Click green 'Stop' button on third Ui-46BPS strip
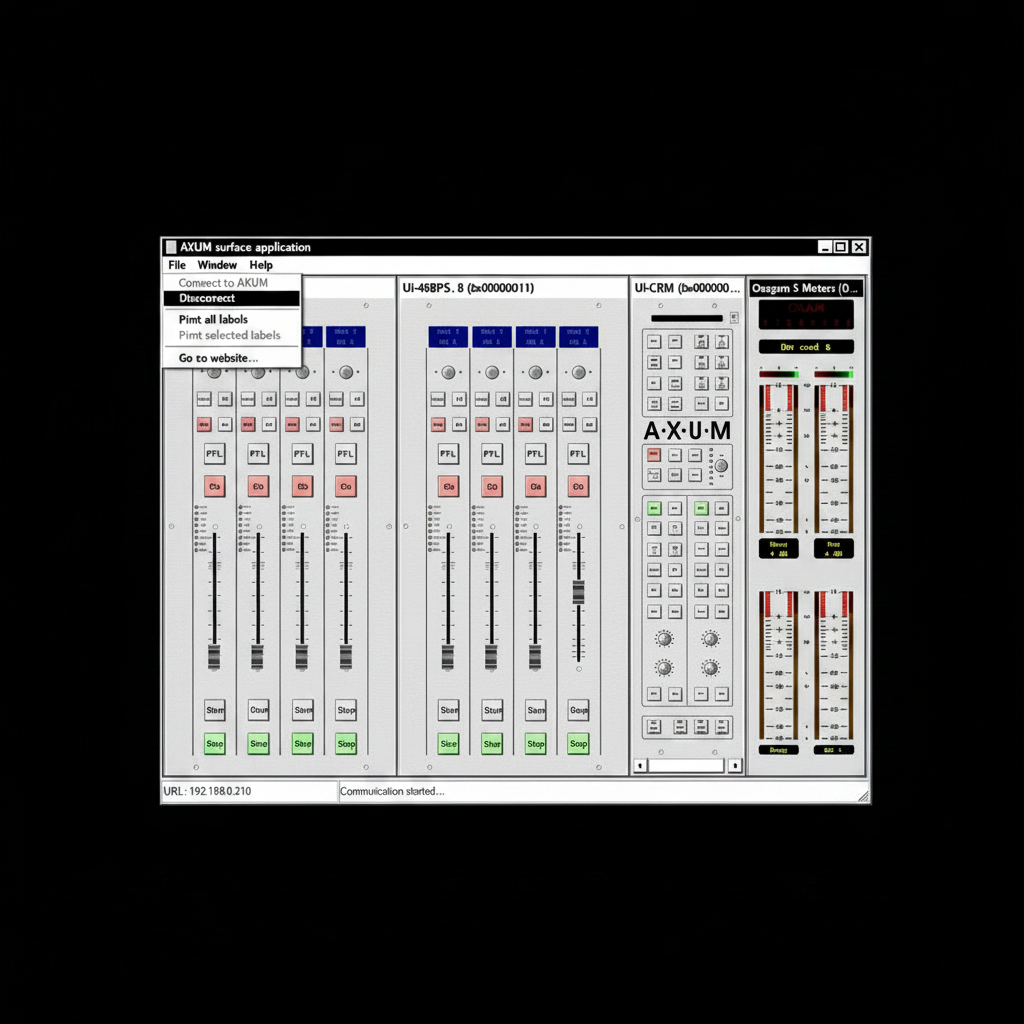Viewport: 1024px width, 1024px height. [535, 744]
